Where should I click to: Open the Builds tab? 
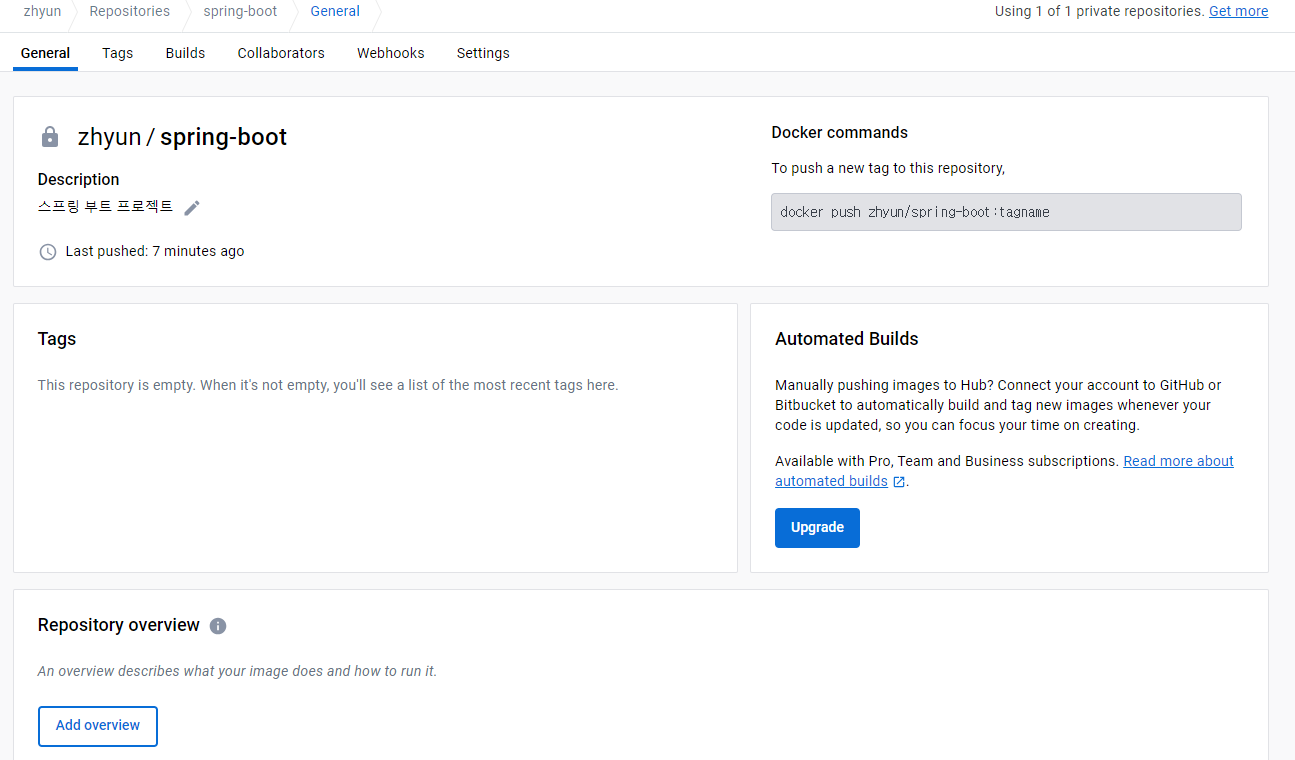click(185, 53)
